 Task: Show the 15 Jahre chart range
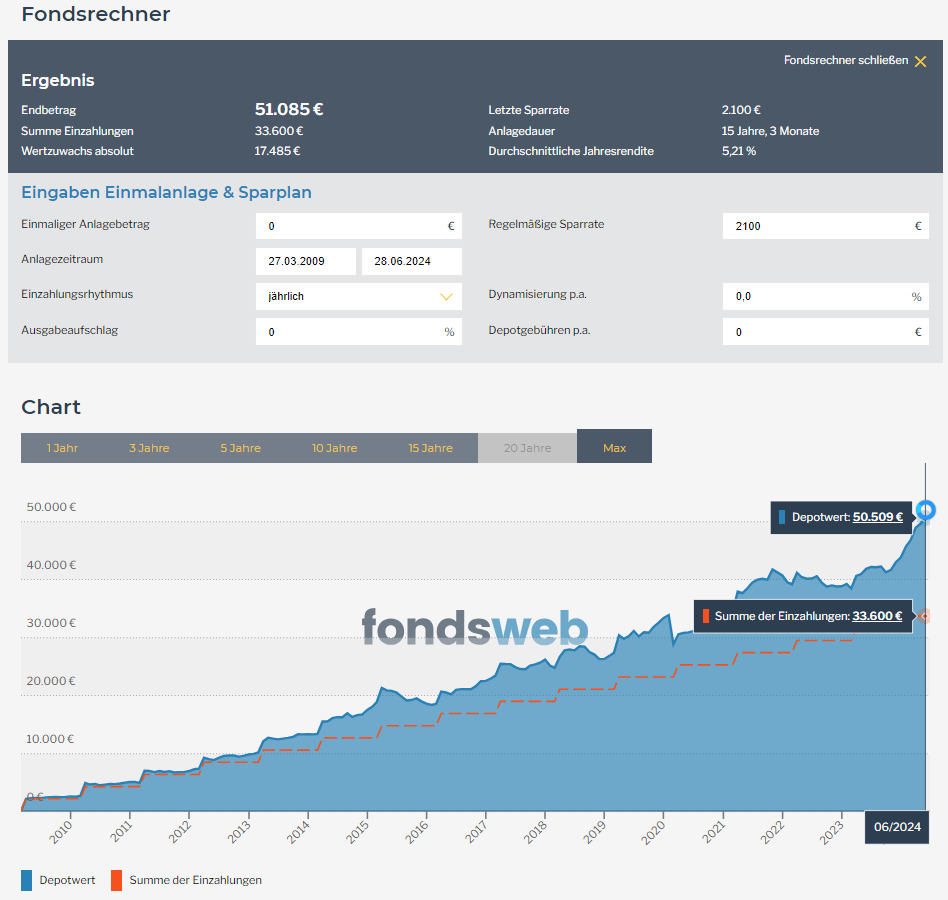tap(430, 447)
